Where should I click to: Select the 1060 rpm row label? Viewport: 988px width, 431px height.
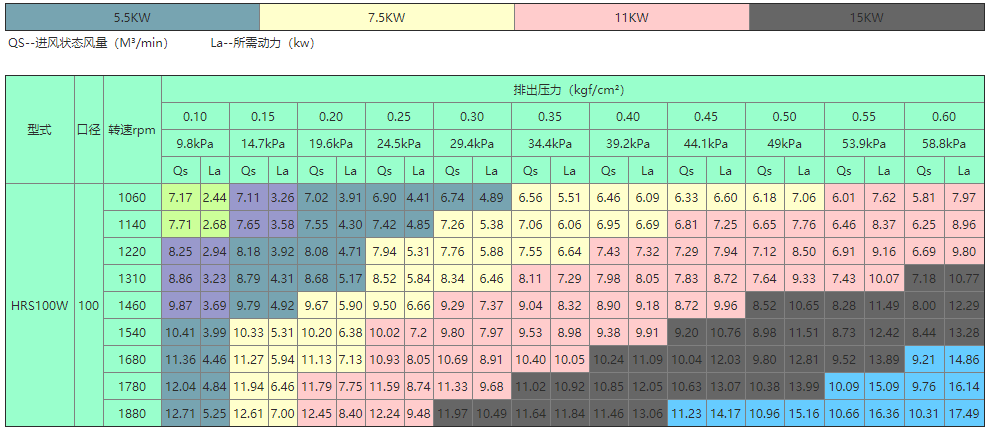coord(133,197)
